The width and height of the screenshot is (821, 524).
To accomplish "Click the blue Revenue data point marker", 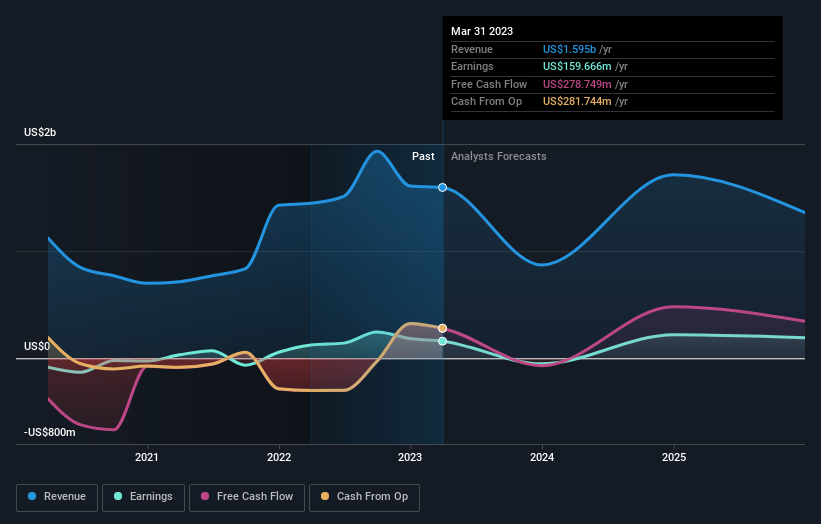I will point(442,187).
